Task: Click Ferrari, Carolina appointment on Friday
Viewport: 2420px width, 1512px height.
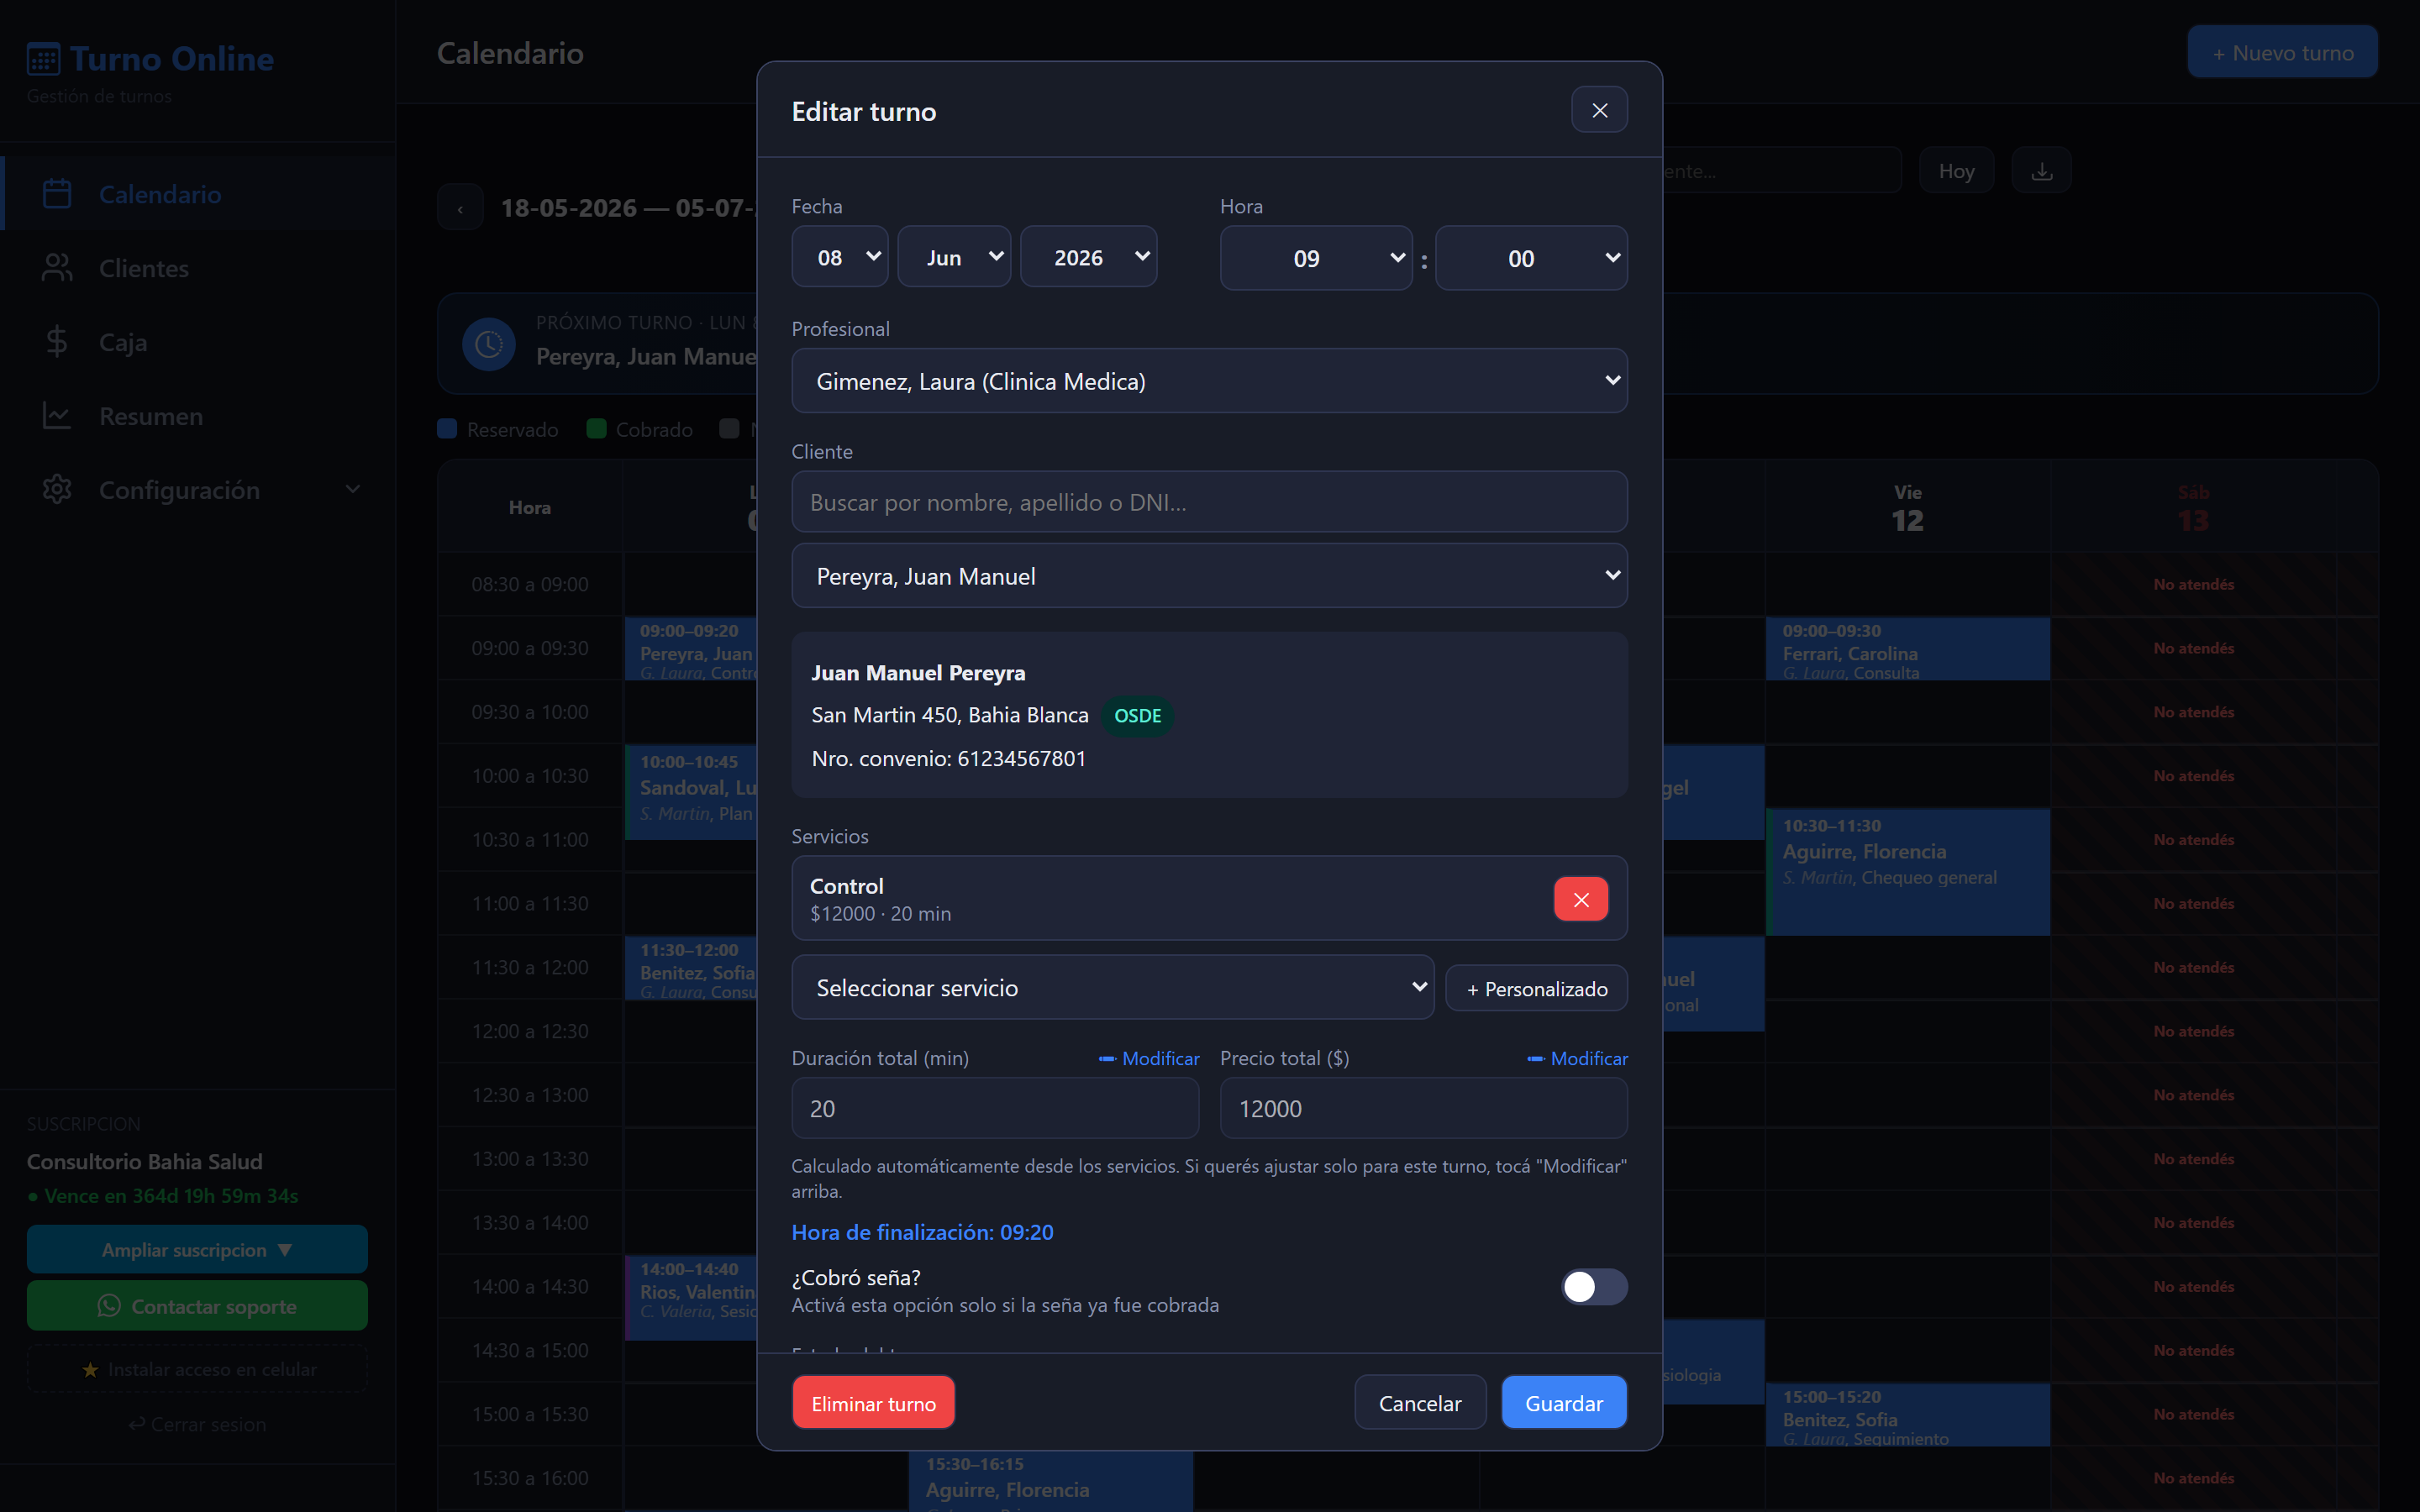Action: point(1907,649)
